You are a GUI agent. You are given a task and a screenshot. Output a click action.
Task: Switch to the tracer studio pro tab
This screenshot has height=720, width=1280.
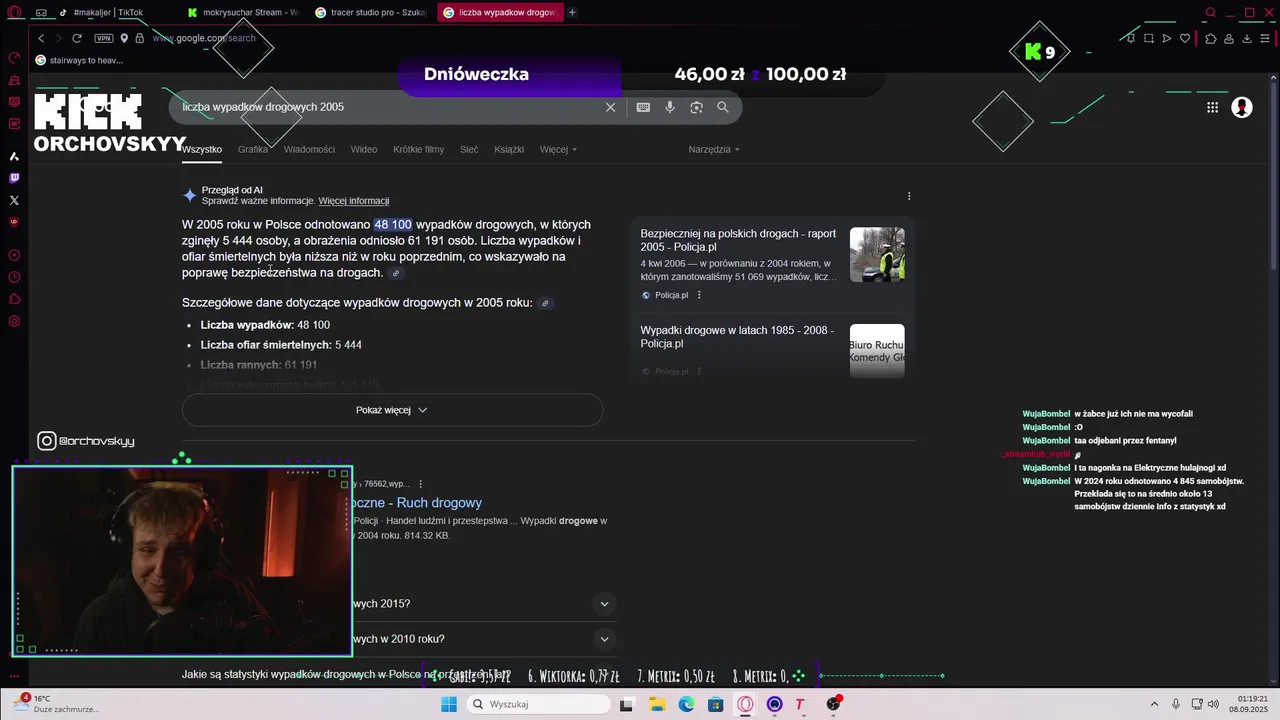(x=370, y=12)
